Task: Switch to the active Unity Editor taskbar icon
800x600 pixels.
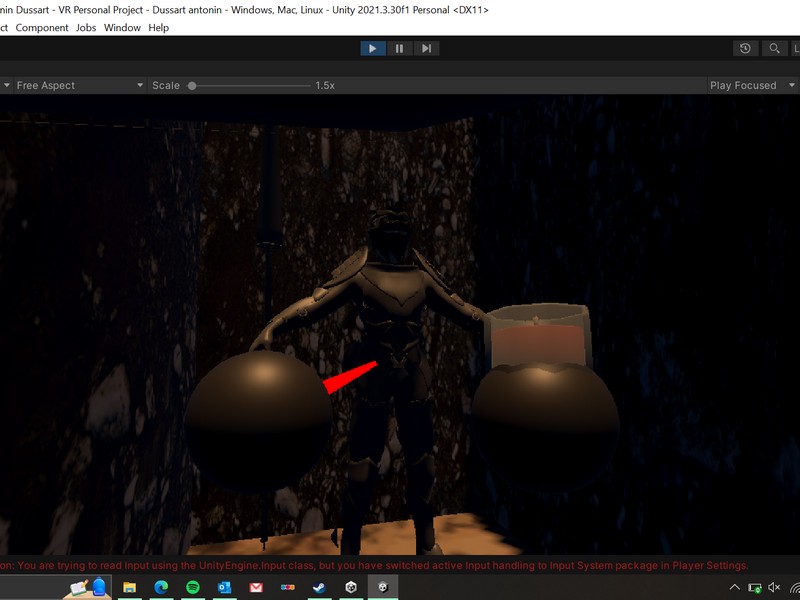Action: click(383, 587)
